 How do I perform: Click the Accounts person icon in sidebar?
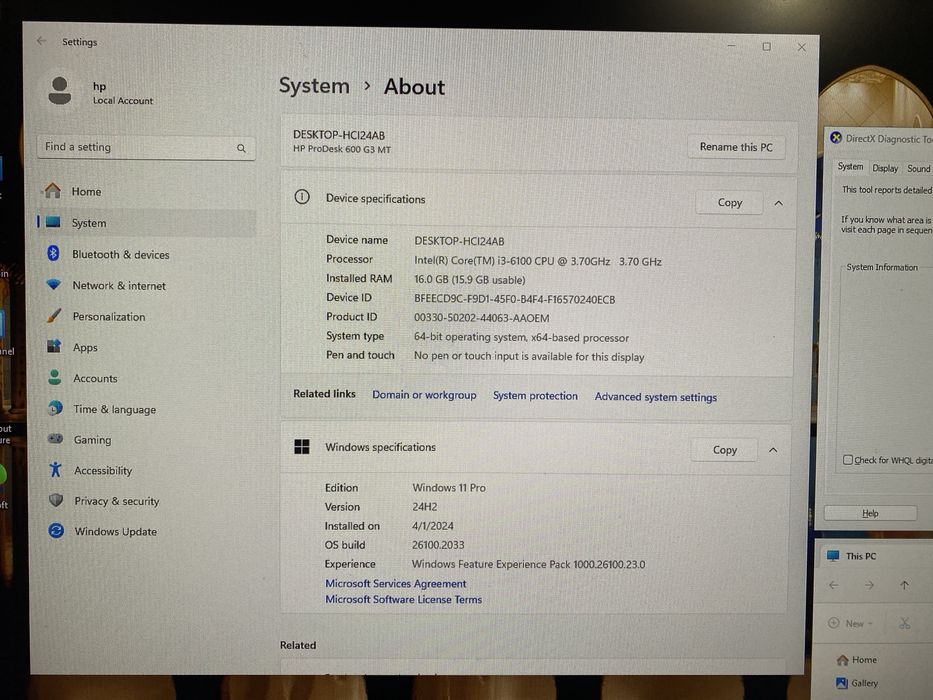(55, 377)
